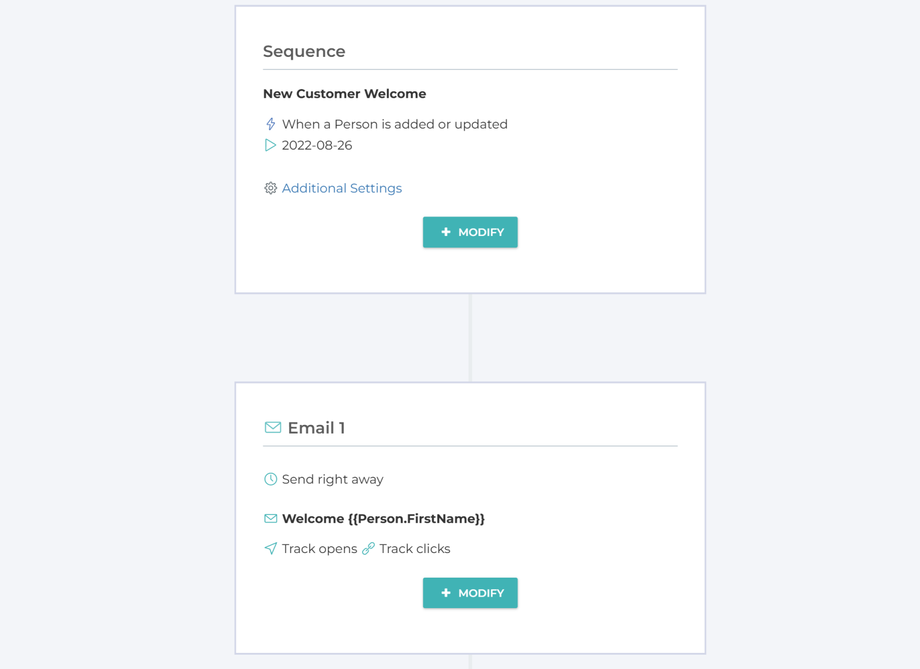
Task: Click the envelope icon beside the Welcome subject
Action: coord(270,519)
